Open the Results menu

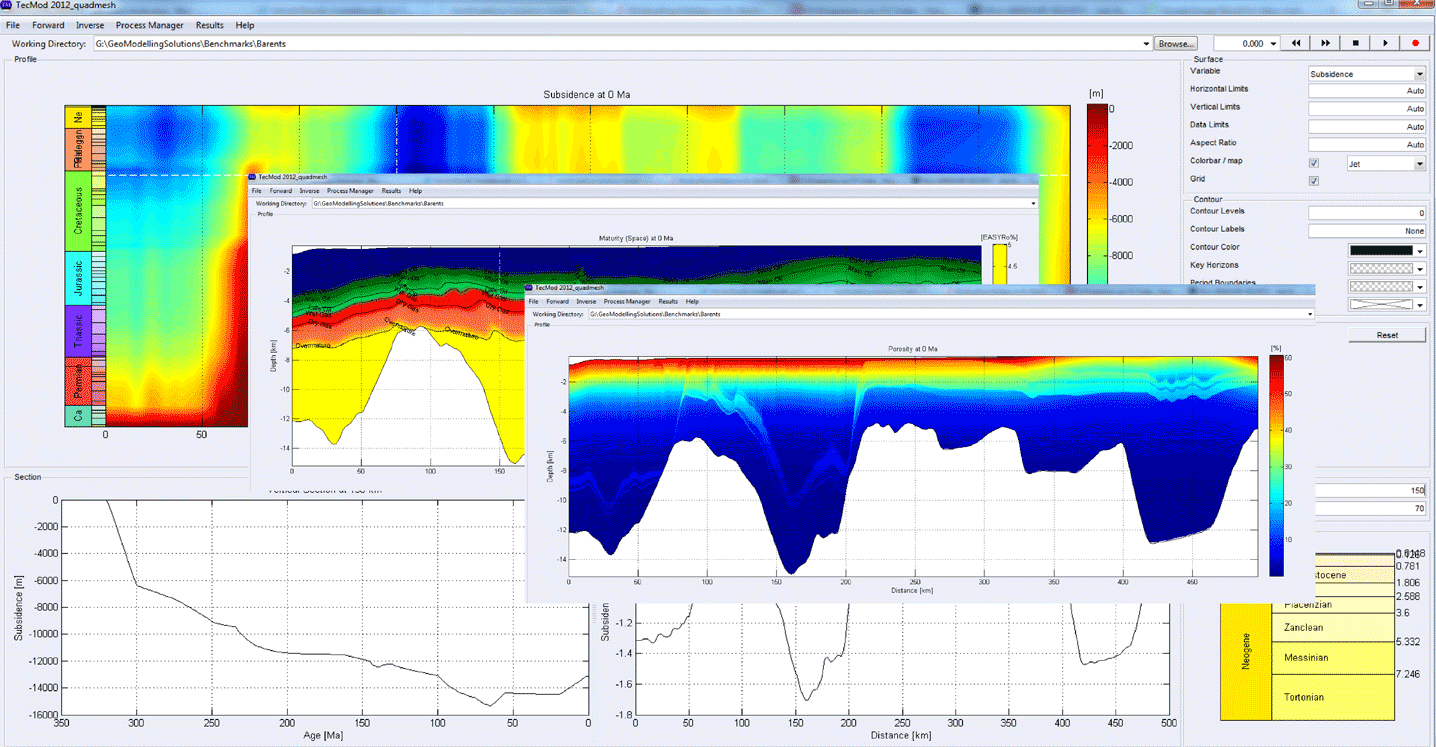pyautogui.click(x=210, y=25)
